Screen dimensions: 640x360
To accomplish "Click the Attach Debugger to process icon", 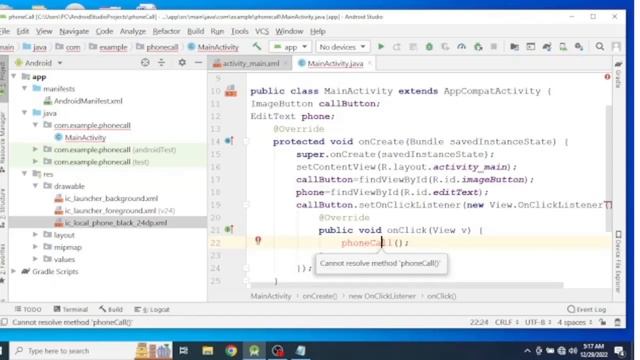I will (478, 47).
